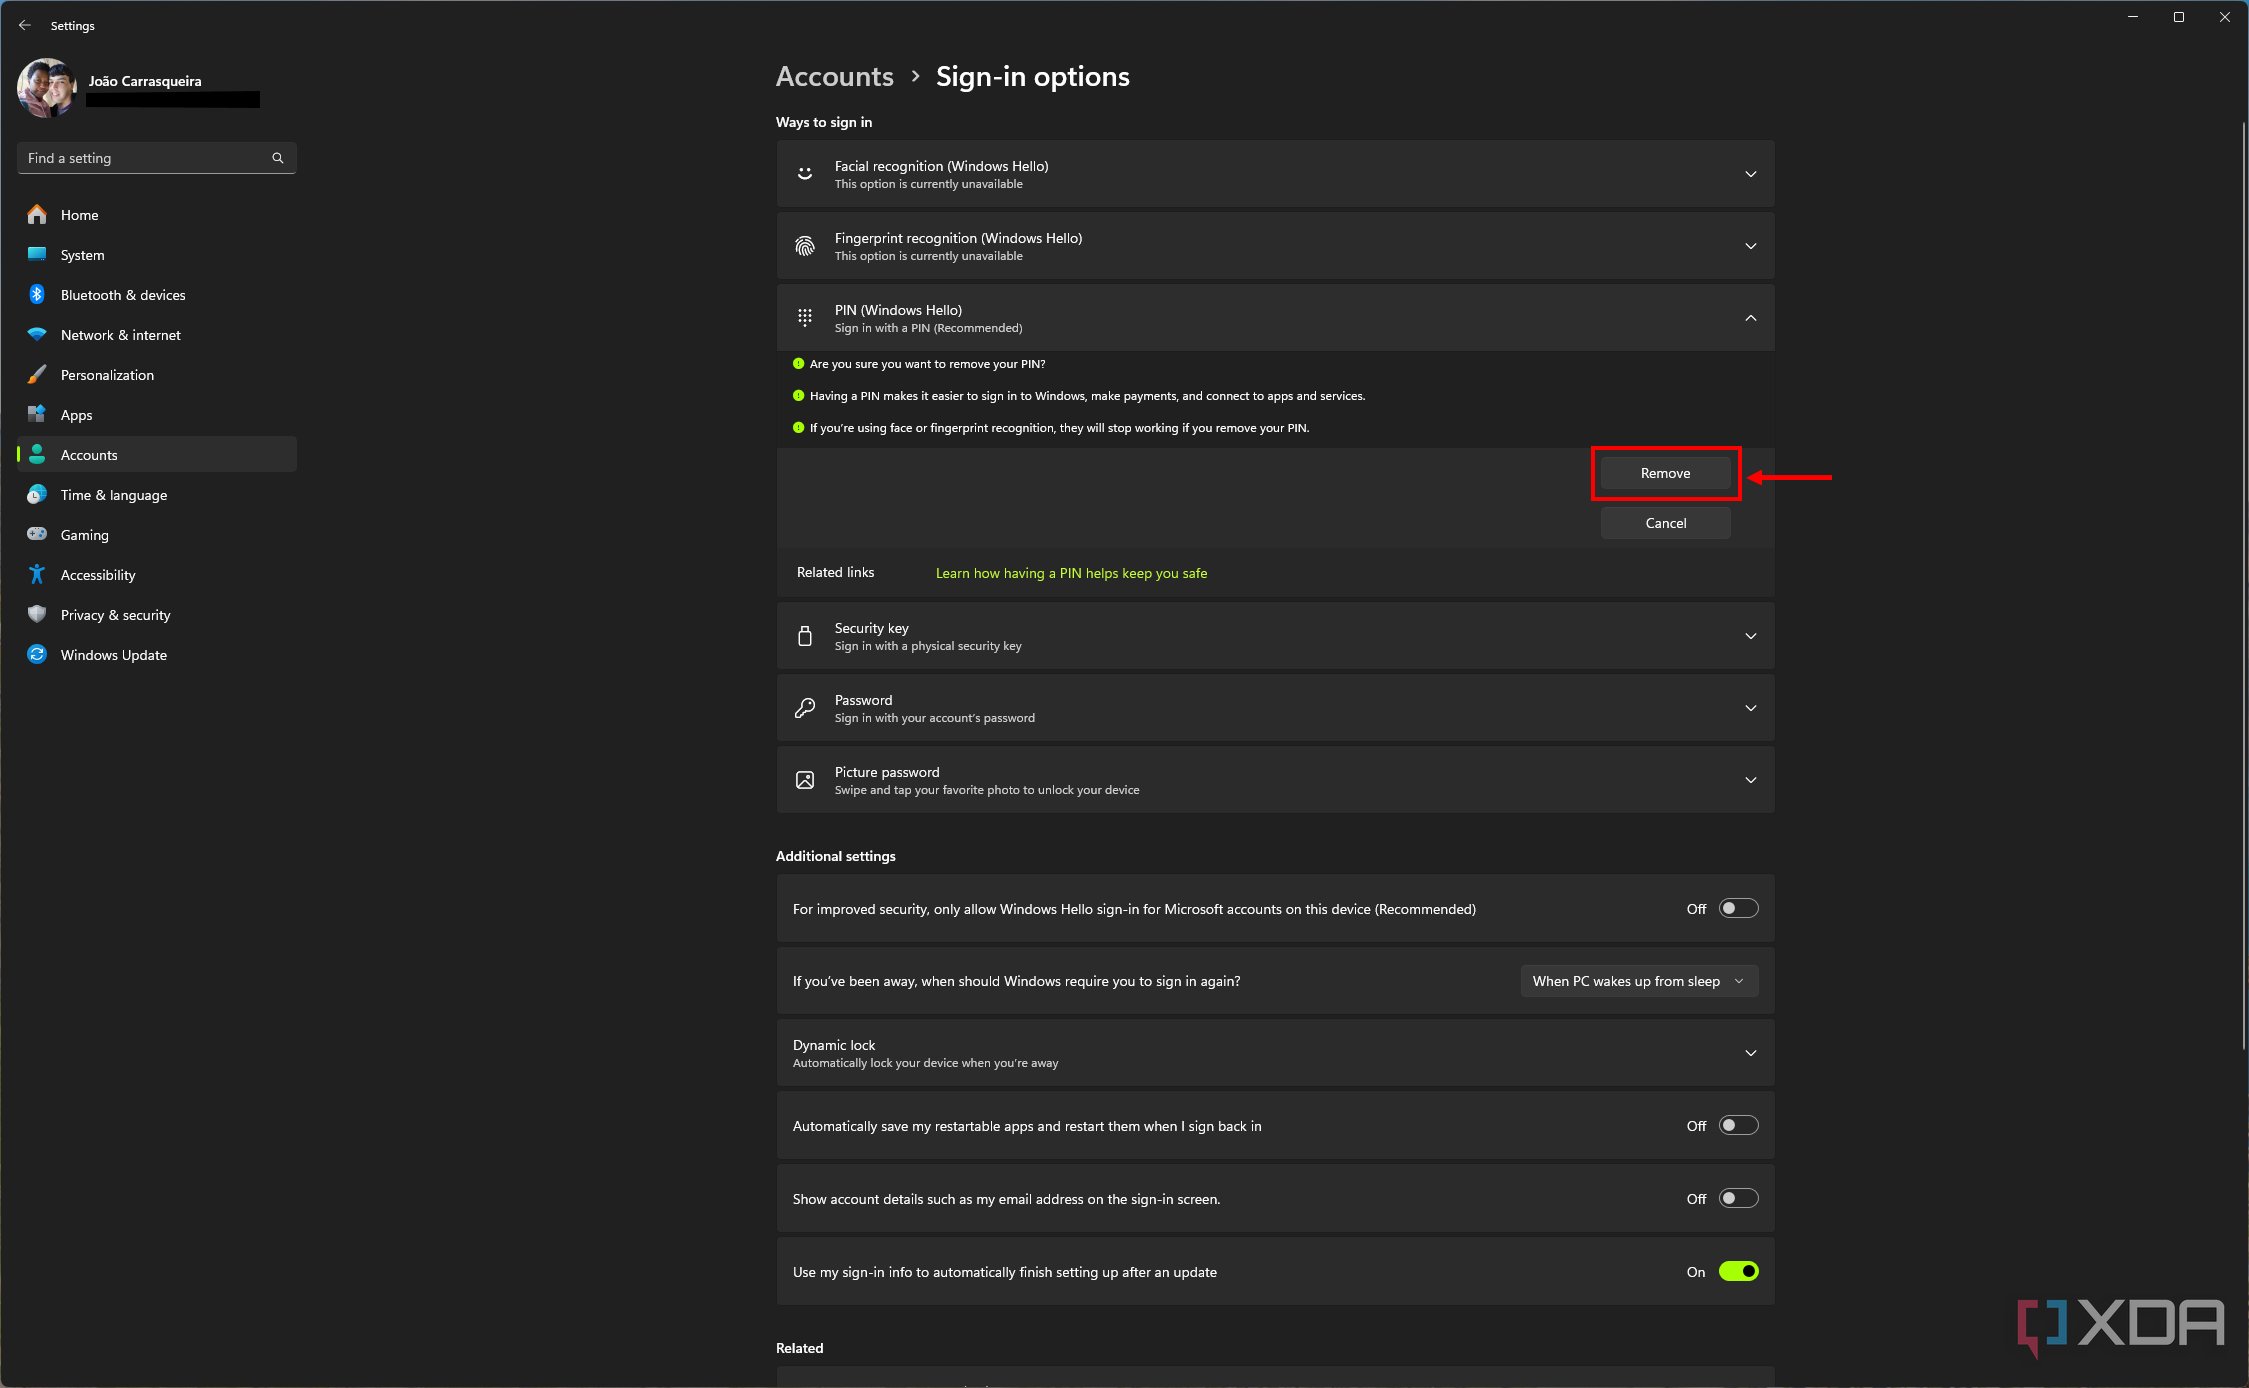Viewport: 2249px width, 1388px height.
Task: Click Cancel in PIN removal prompt
Action: click(x=1666, y=523)
